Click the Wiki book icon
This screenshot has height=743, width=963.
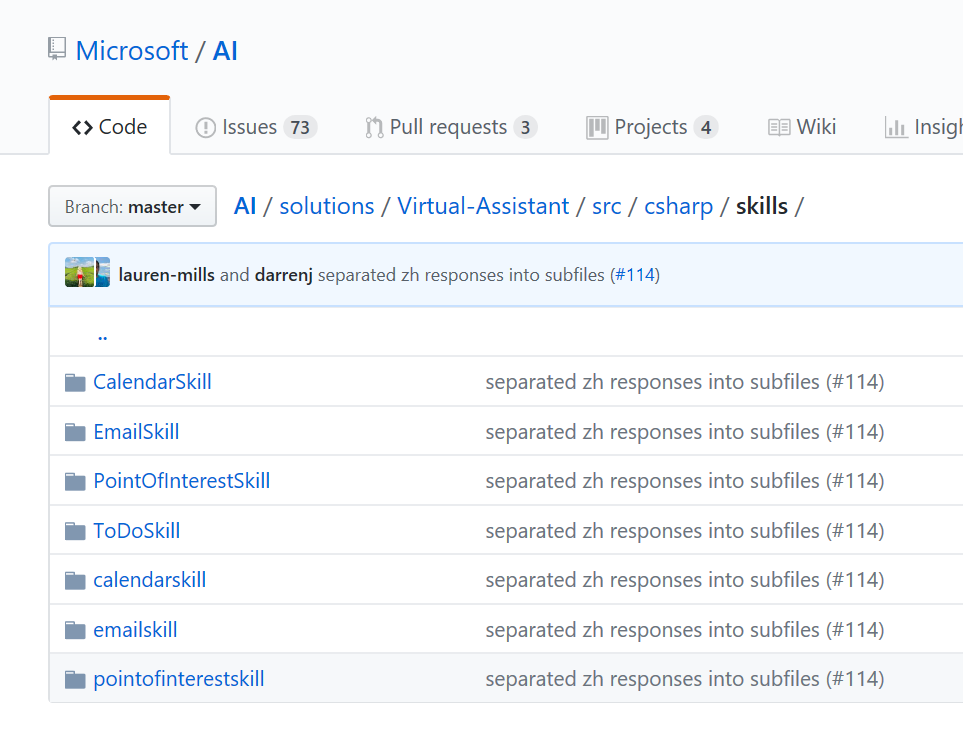779,128
